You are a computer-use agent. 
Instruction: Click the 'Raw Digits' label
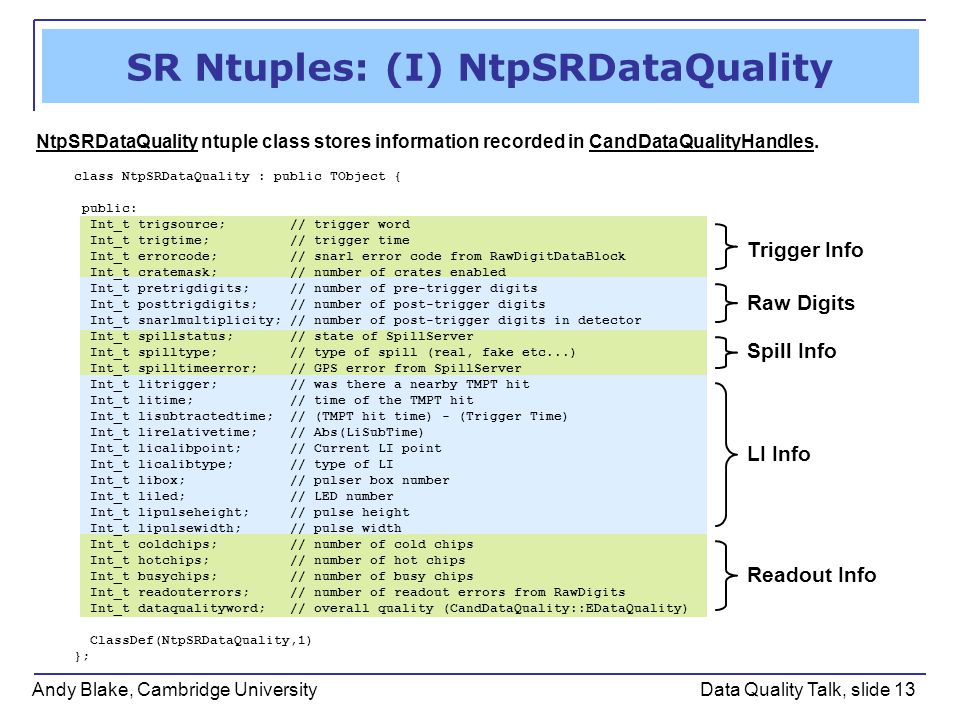(x=801, y=303)
